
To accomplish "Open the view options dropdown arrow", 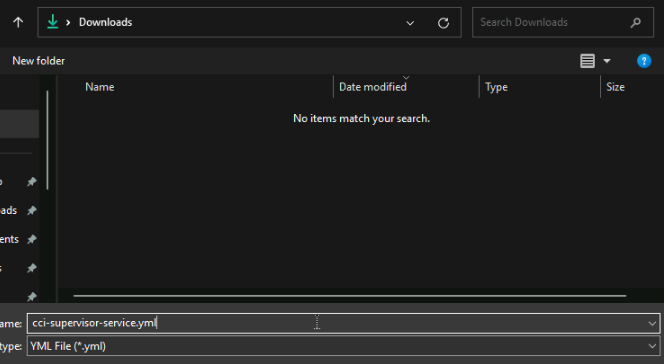I will click(607, 61).
